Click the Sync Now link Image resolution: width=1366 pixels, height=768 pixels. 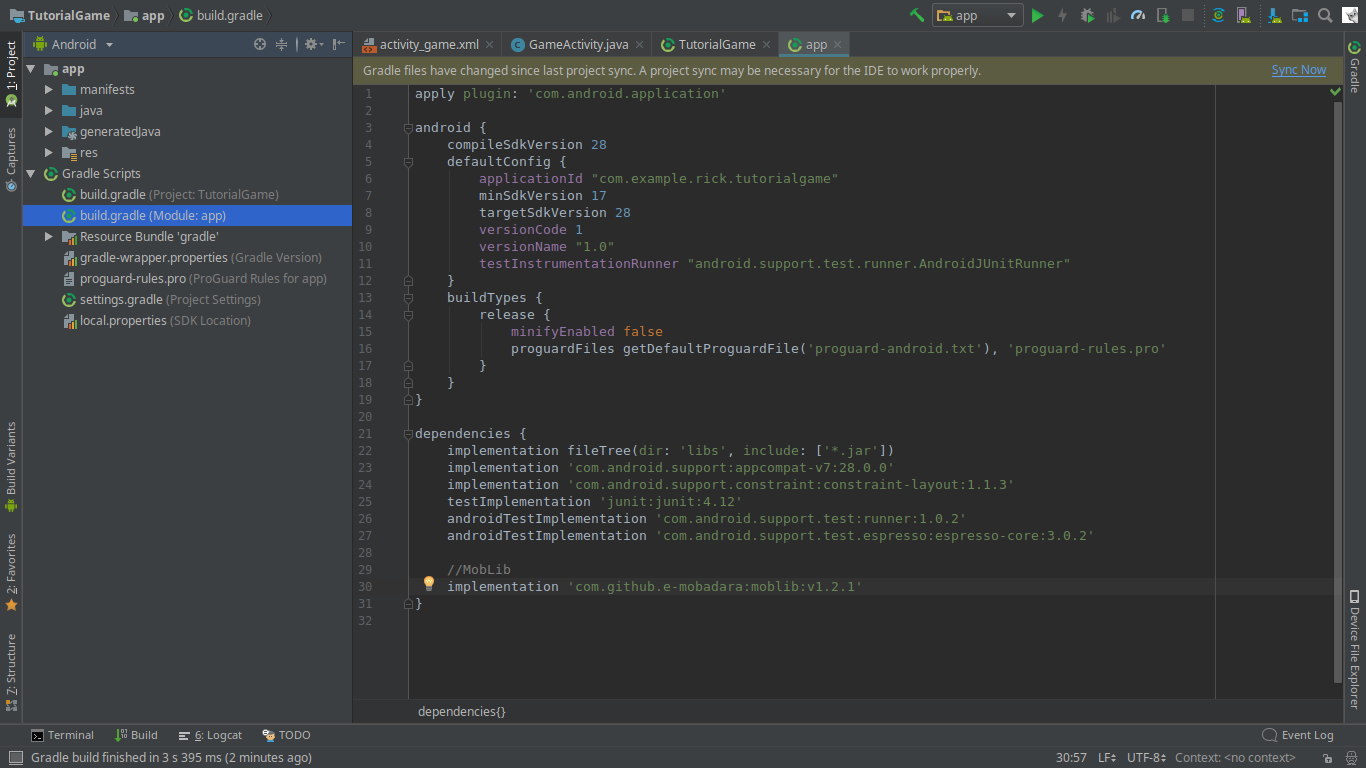click(x=1298, y=70)
